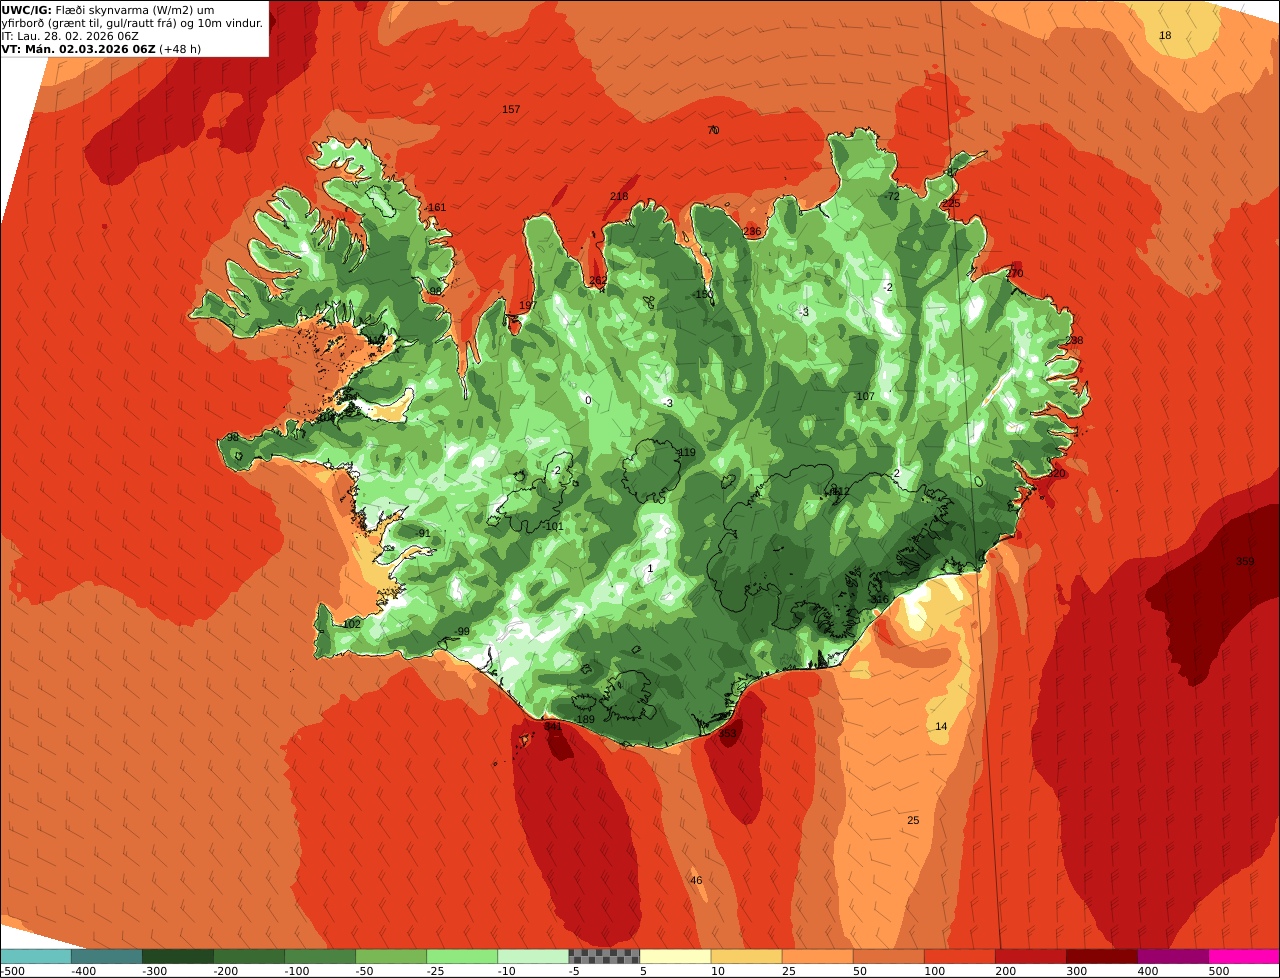The height and width of the screenshot is (978, 1280).
Task: Select the dark maroon swatch from 300 to 400
Action: pos(1101,956)
